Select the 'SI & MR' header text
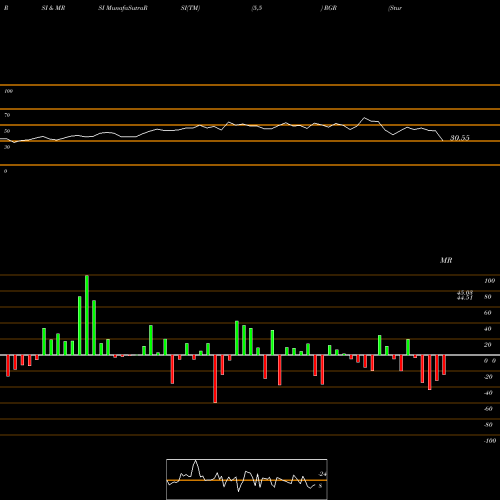Screen dimensions: 500x500 tap(53, 8)
